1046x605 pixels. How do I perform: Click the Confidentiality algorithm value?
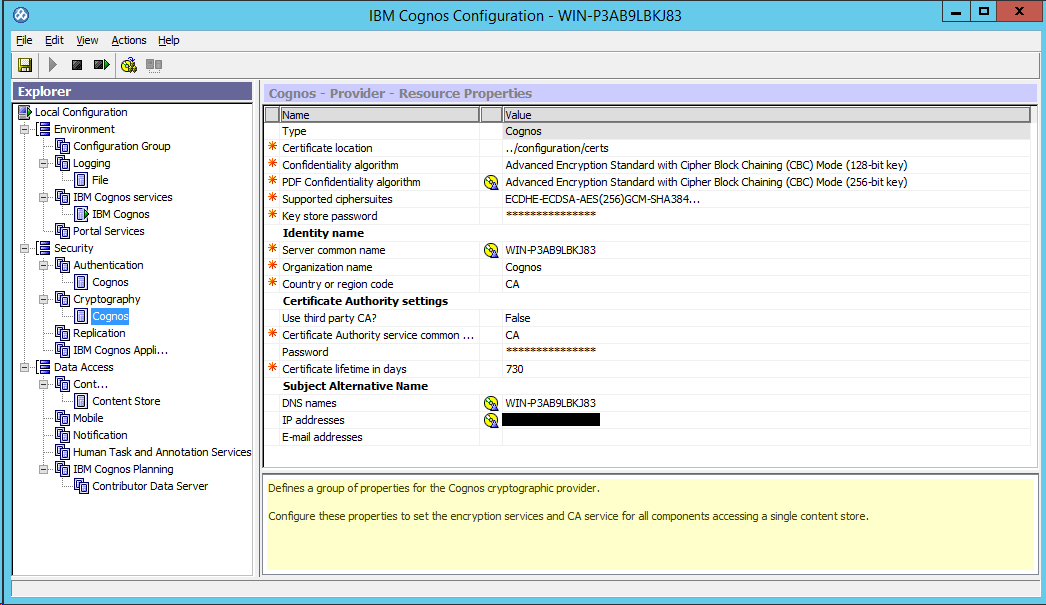point(766,165)
